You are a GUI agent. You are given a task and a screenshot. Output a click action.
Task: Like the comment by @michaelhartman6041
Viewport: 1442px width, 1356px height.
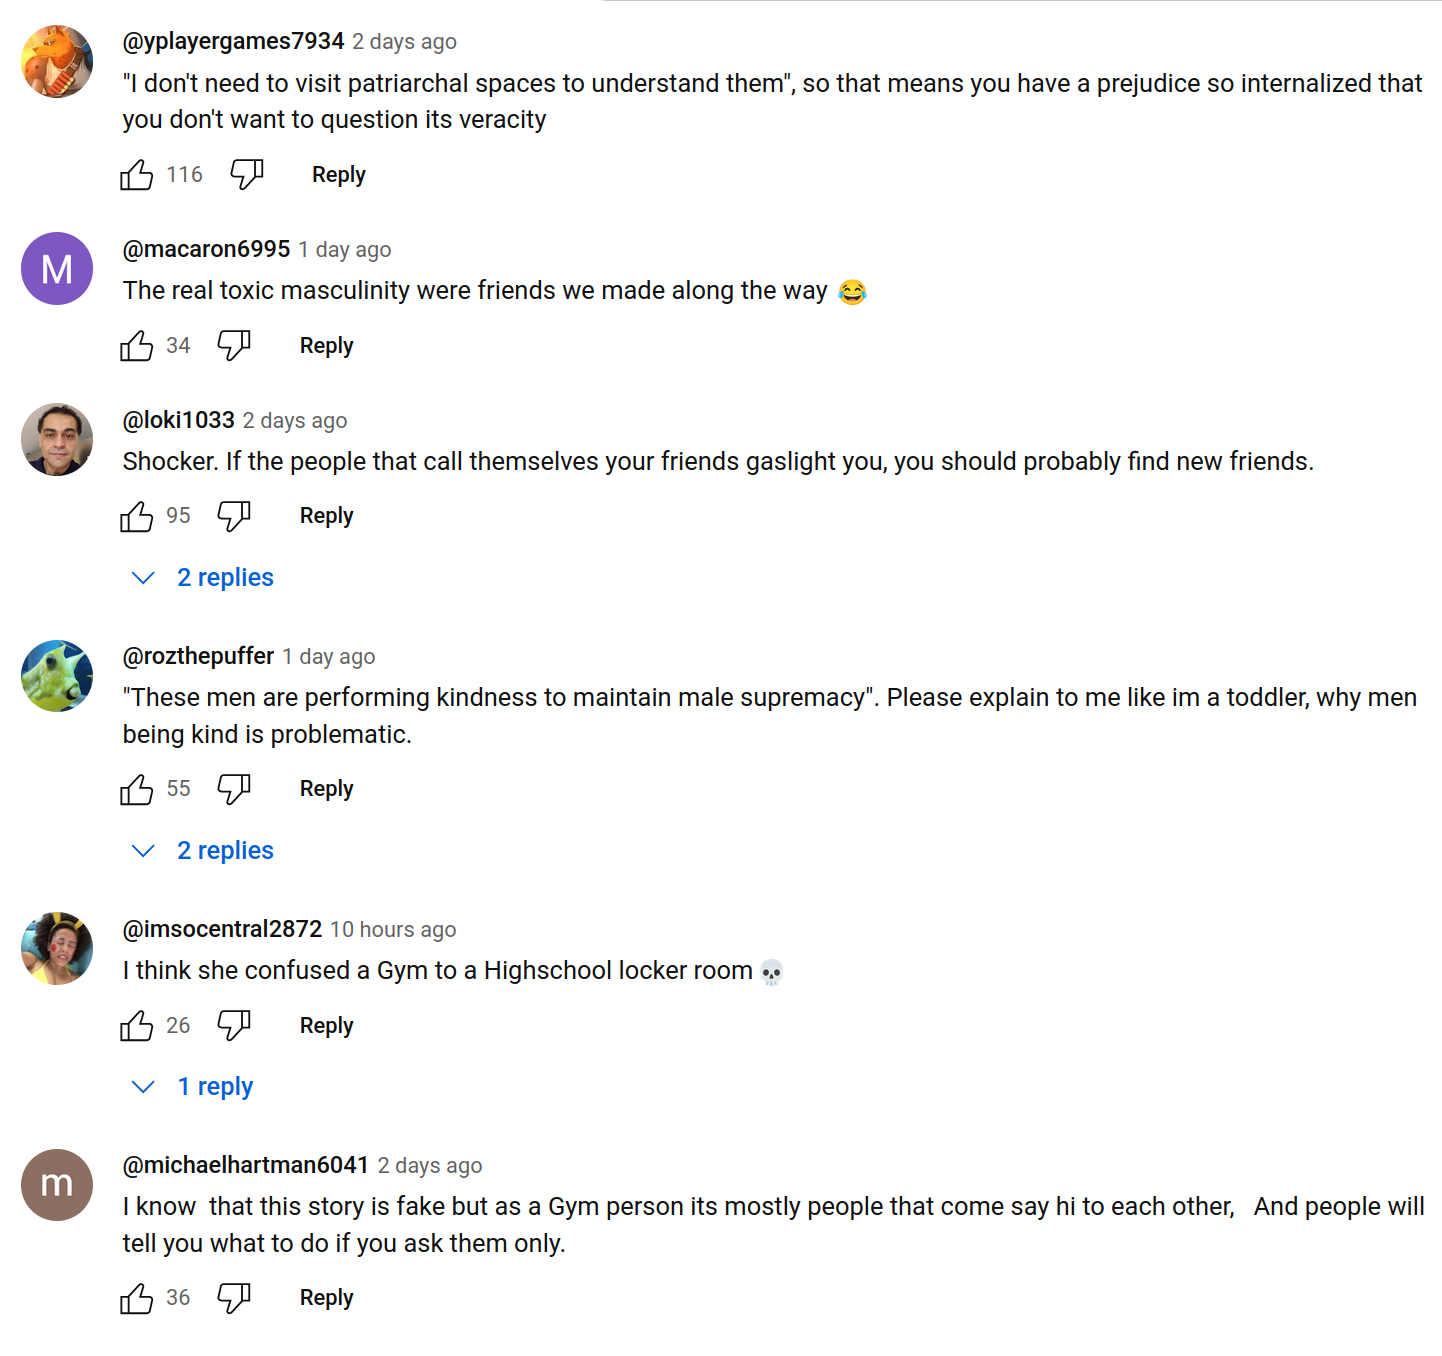[137, 1298]
